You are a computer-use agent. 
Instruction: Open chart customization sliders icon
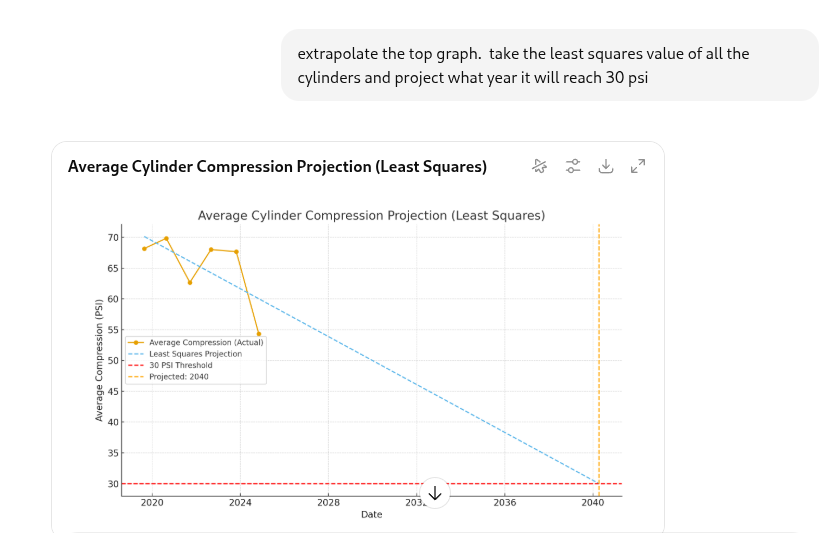click(573, 166)
